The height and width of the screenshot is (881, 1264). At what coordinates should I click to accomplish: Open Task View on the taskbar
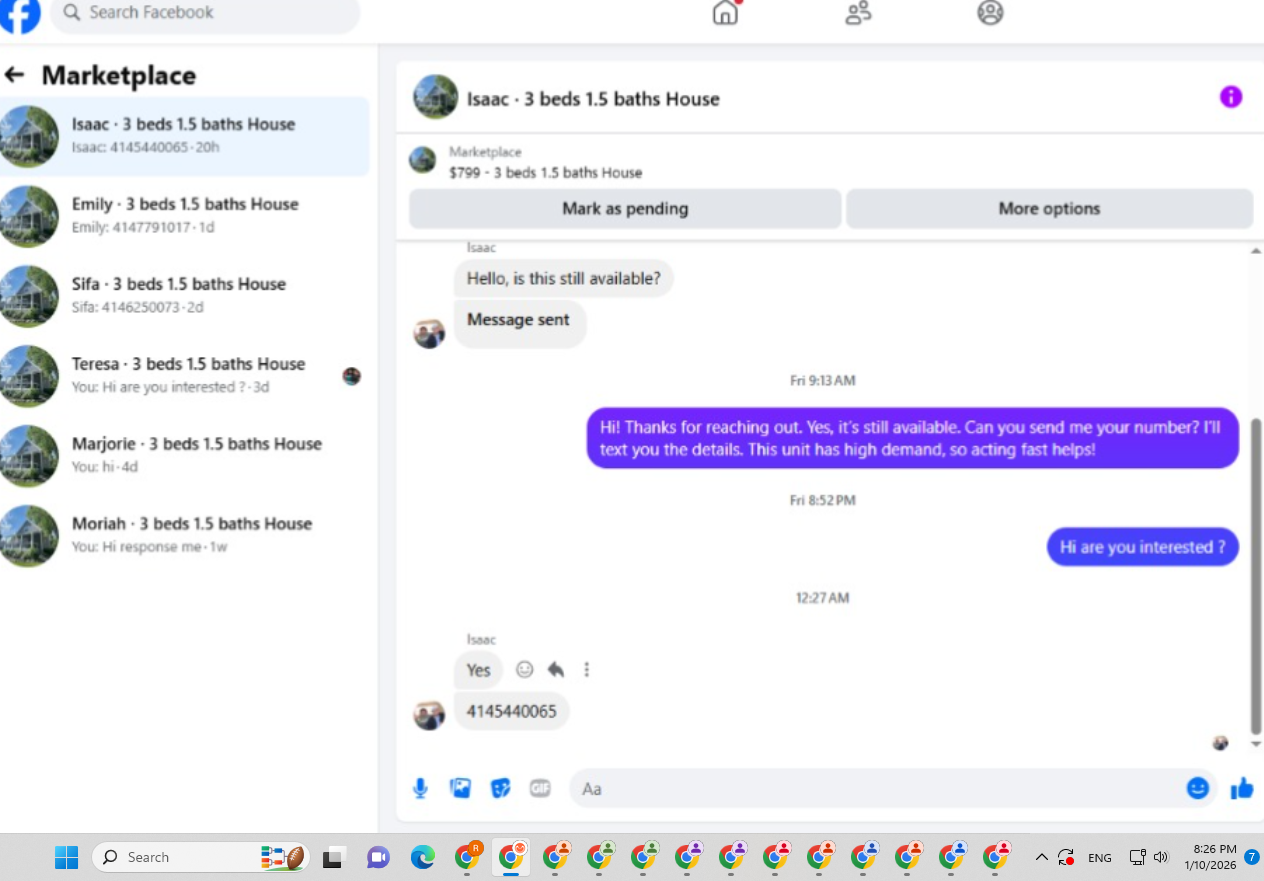(x=333, y=857)
